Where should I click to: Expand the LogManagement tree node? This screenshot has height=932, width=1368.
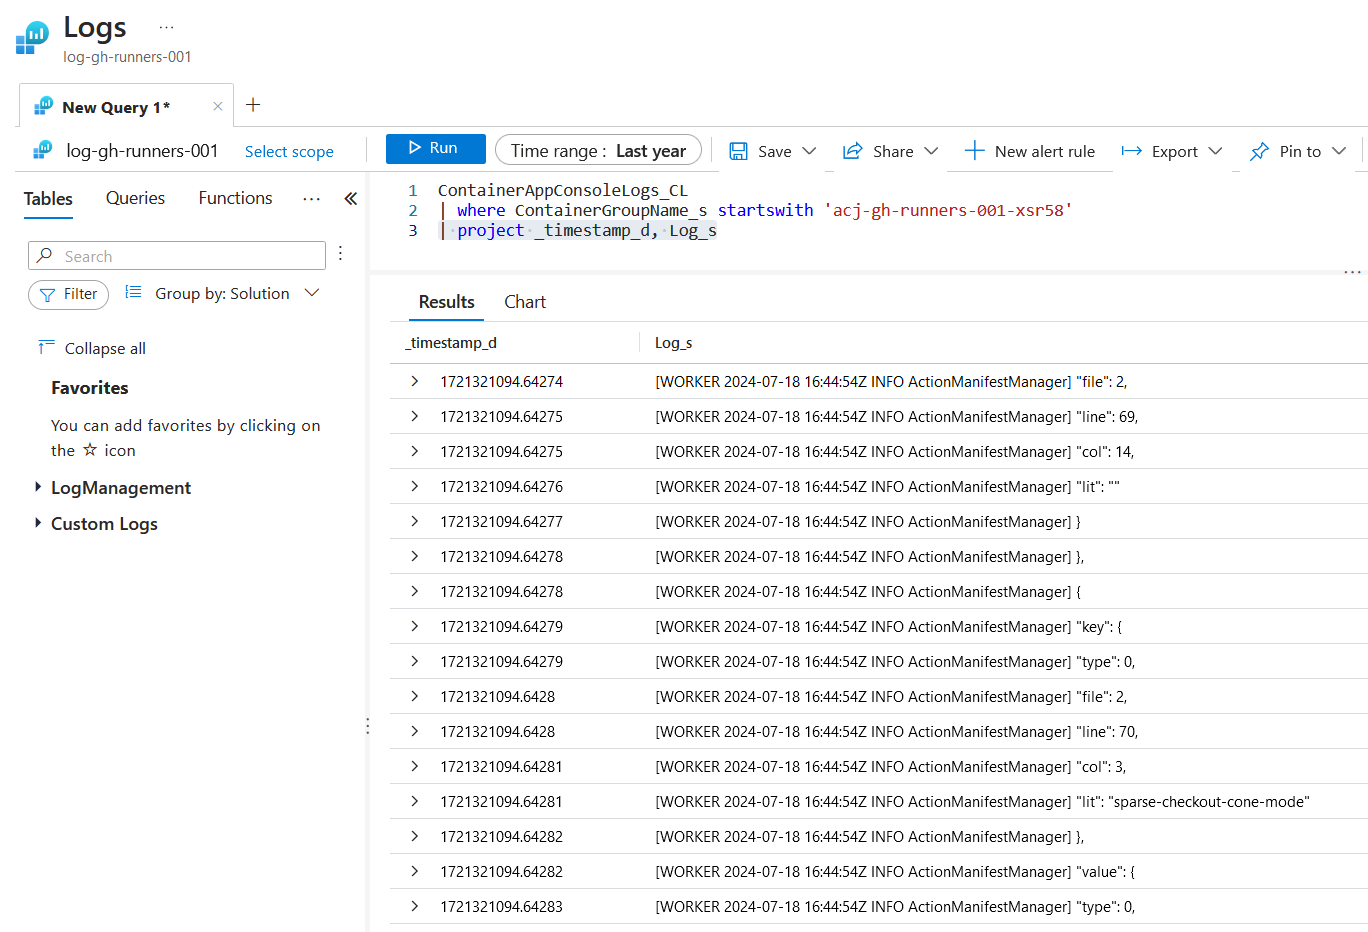click(x=38, y=487)
